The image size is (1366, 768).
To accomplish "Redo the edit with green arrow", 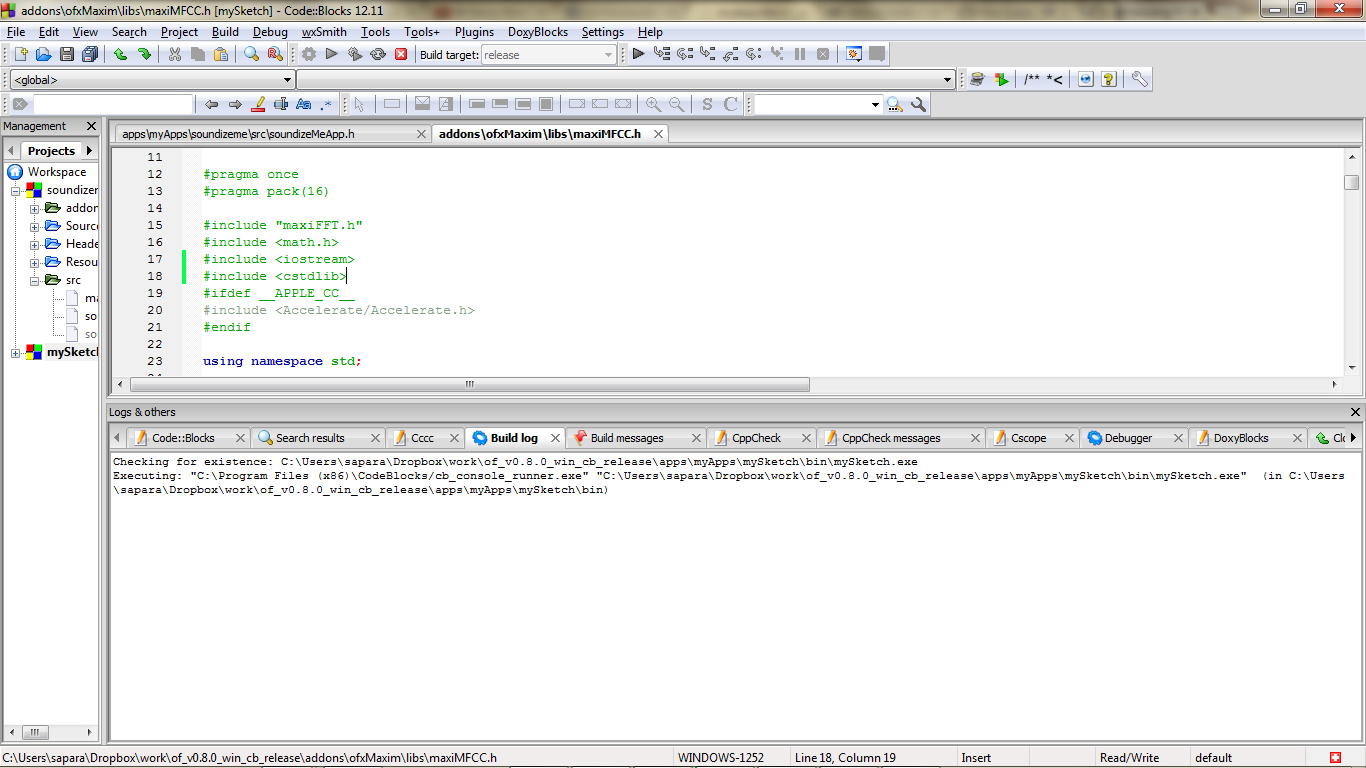I will pyautogui.click(x=144, y=54).
